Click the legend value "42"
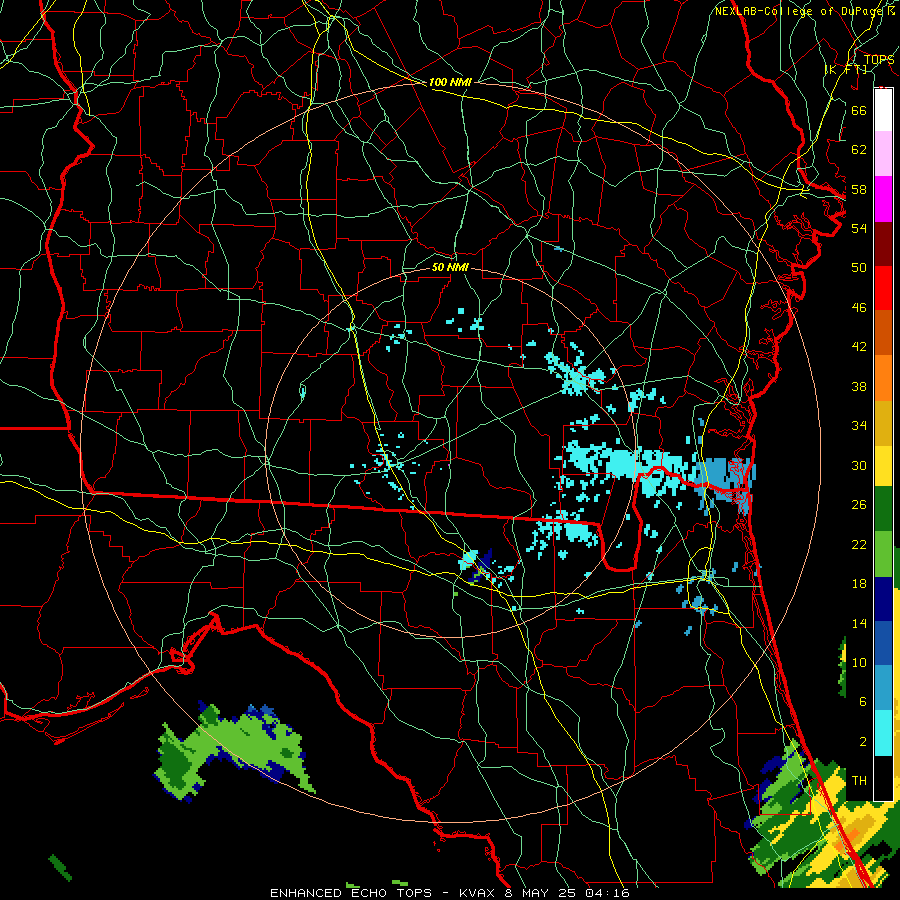 [859, 346]
